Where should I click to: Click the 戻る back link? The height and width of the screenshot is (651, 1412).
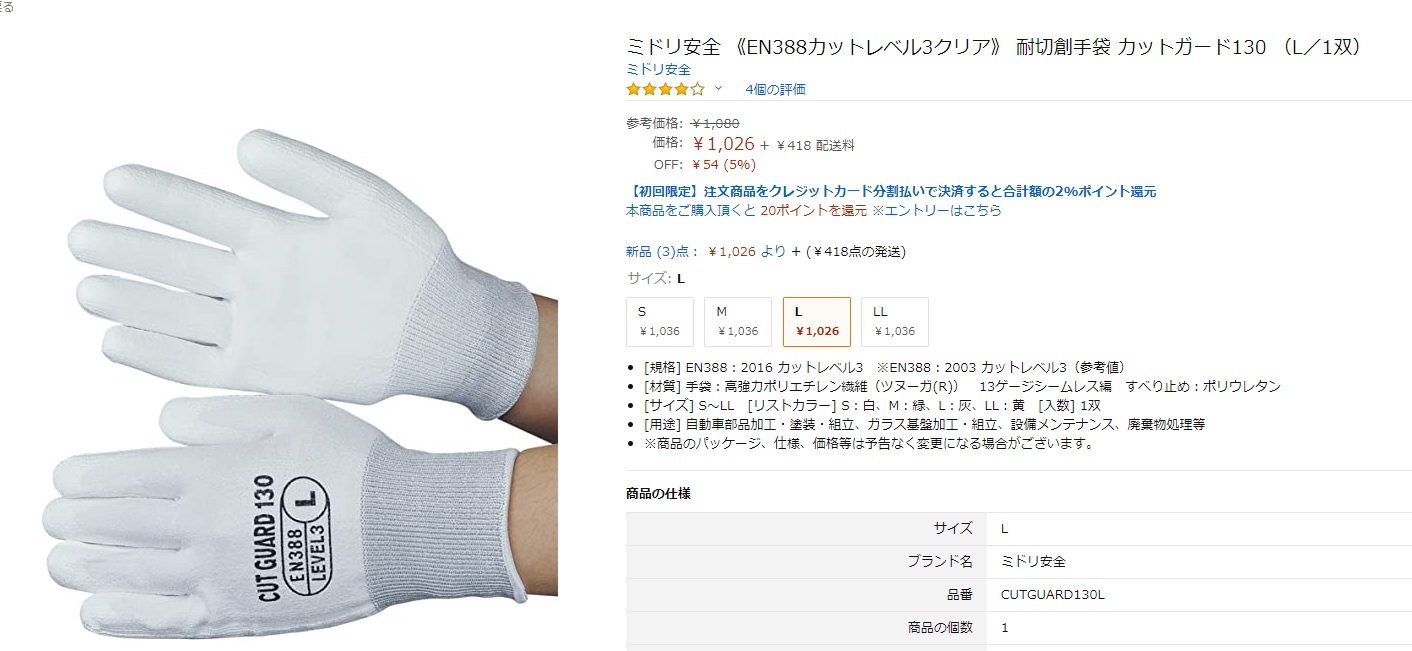pos(7,6)
